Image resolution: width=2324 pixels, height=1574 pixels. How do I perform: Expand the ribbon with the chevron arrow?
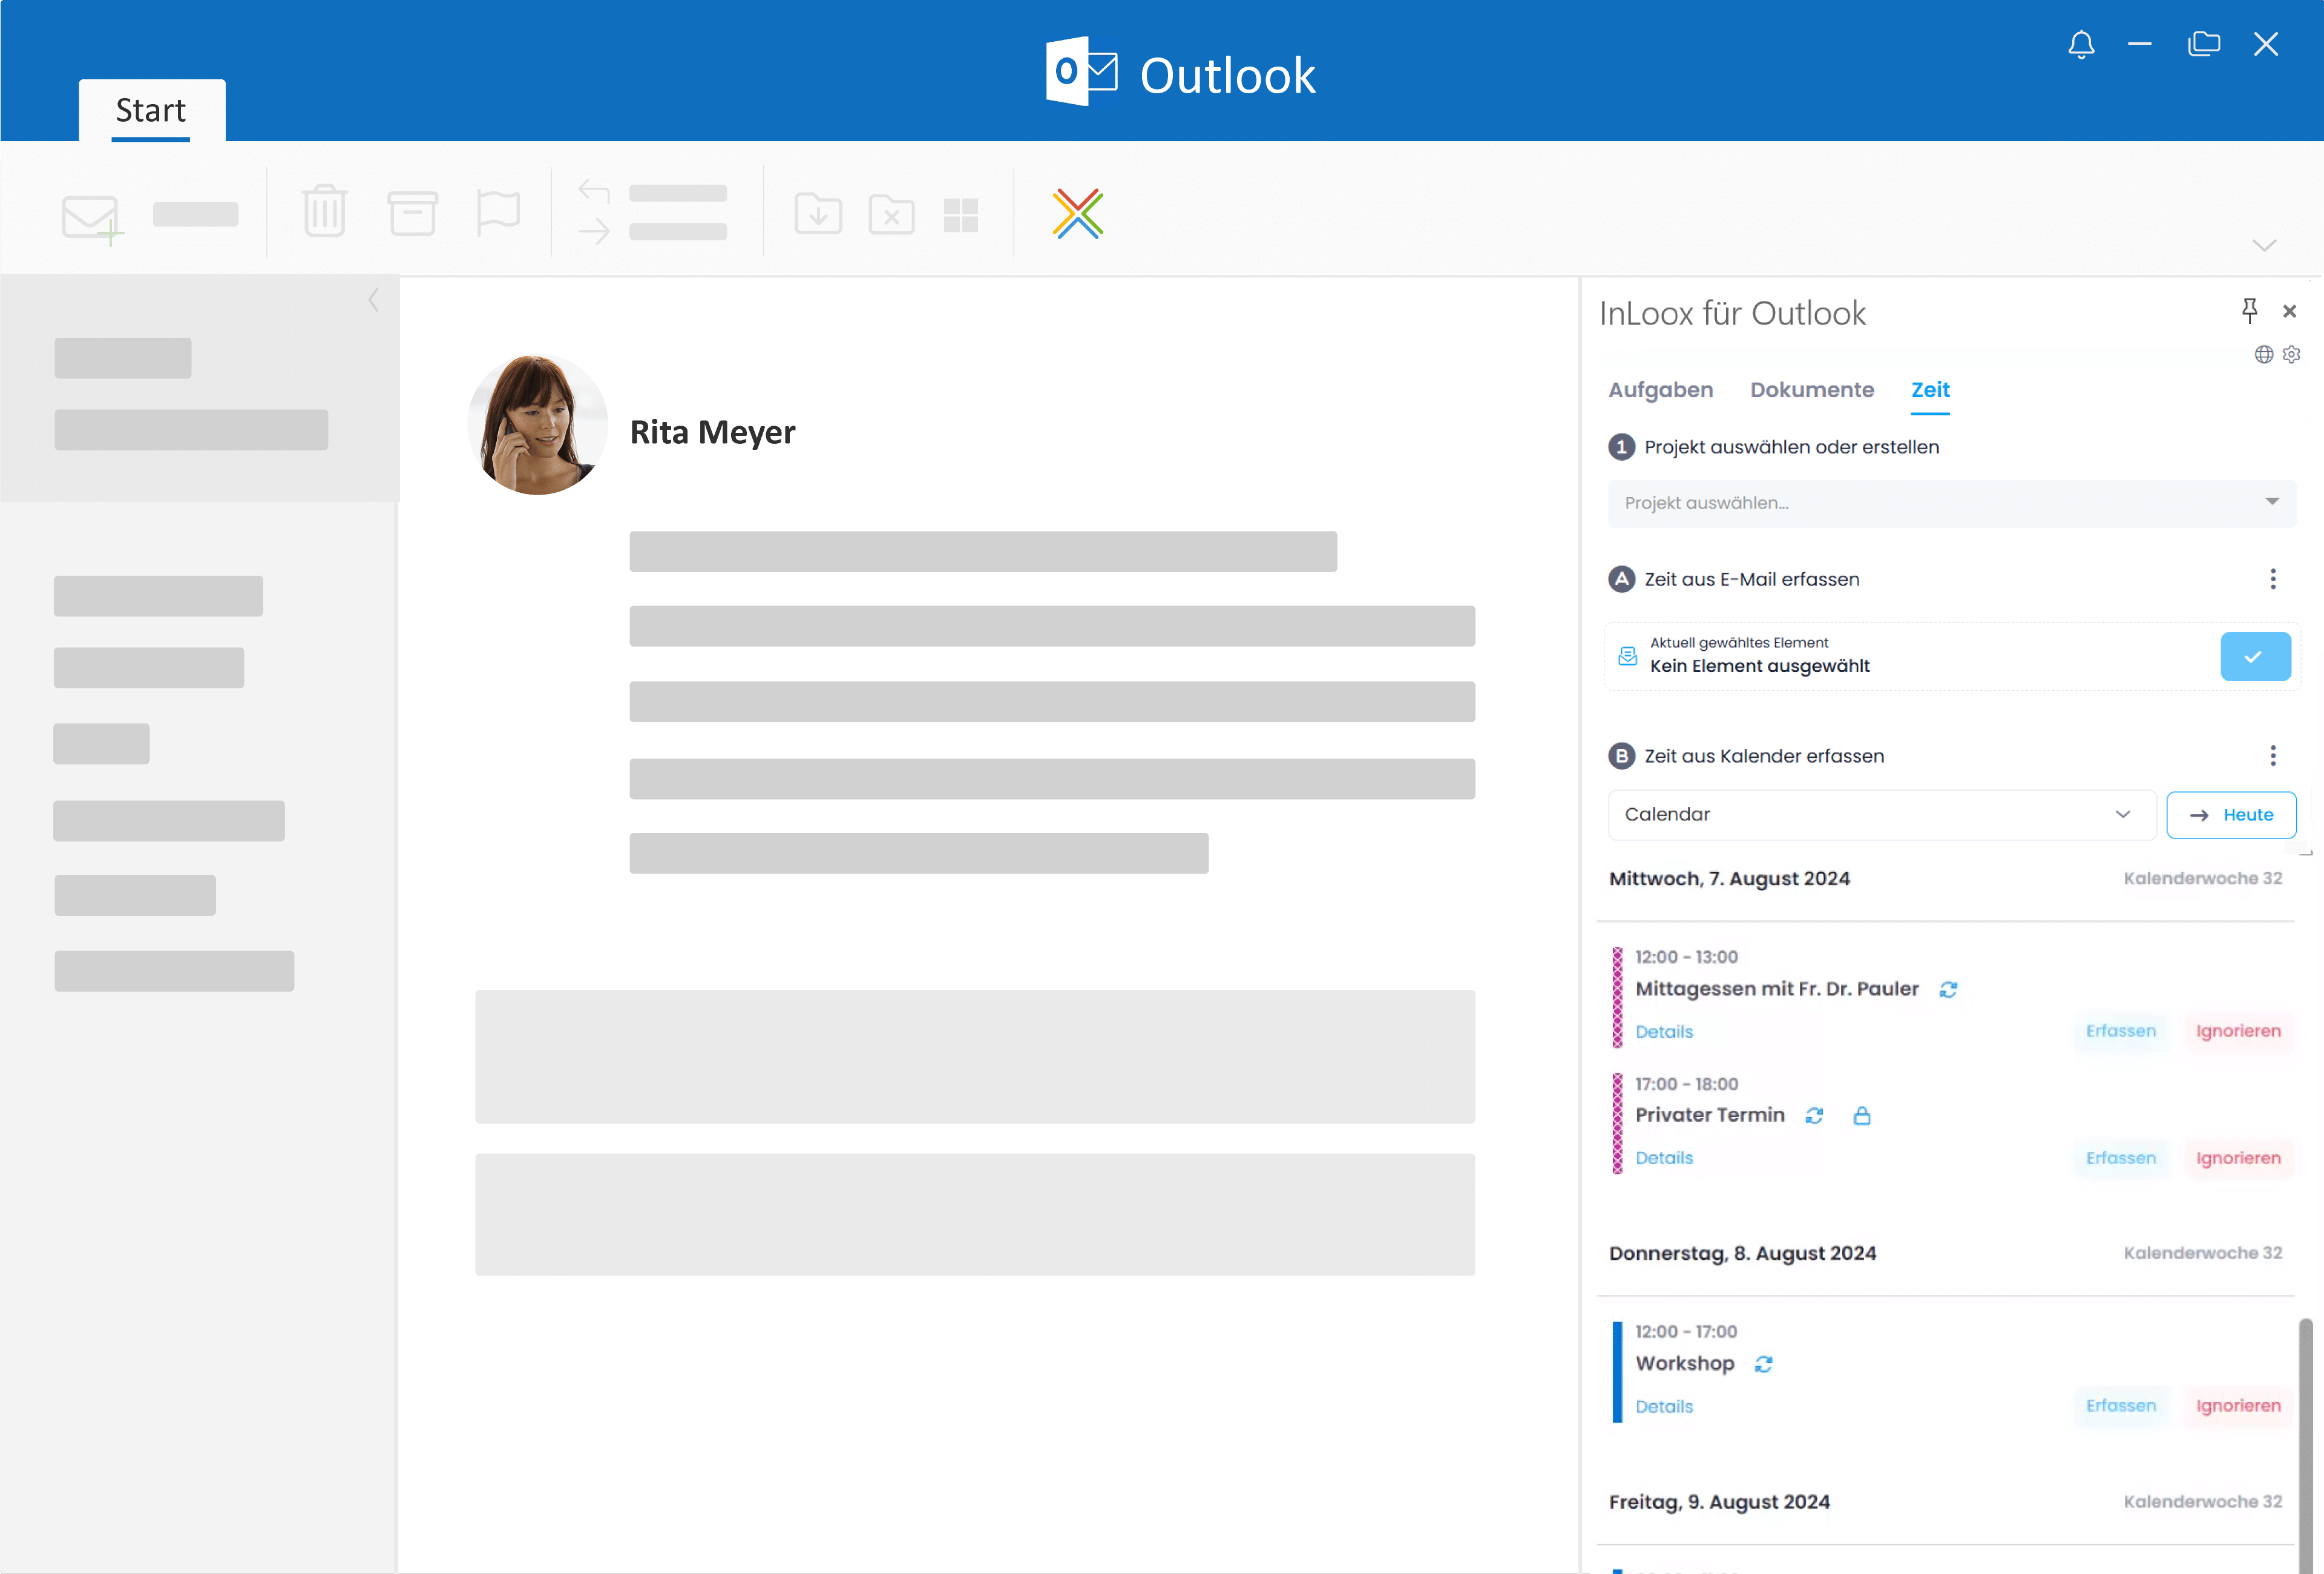click(x=2264, y=245)
